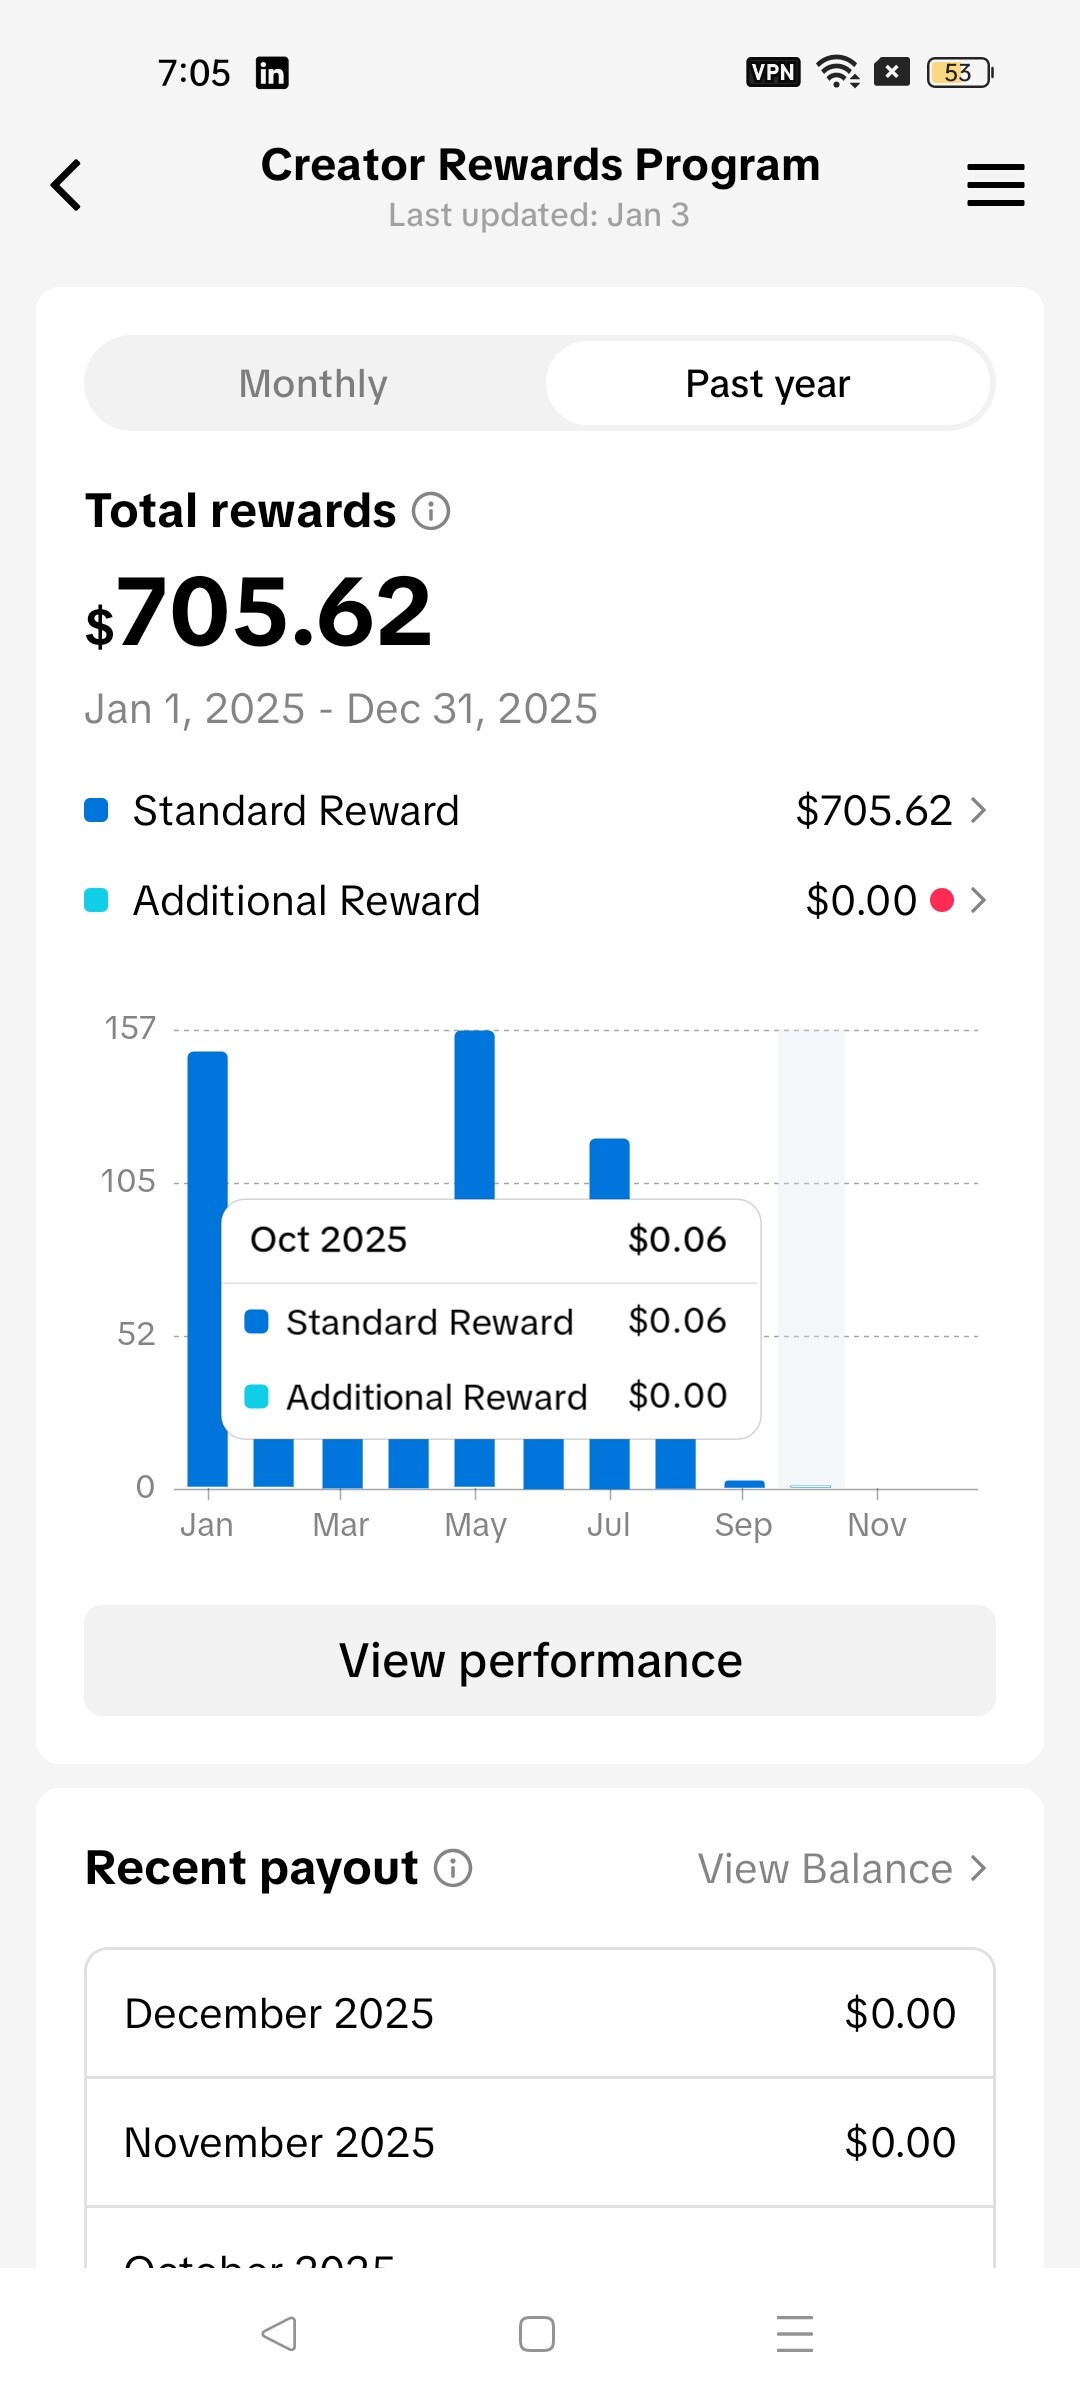Screen dimensions: 1080x2400
Task: Open the December 2025 payout row
Action: click(540, 2013)
